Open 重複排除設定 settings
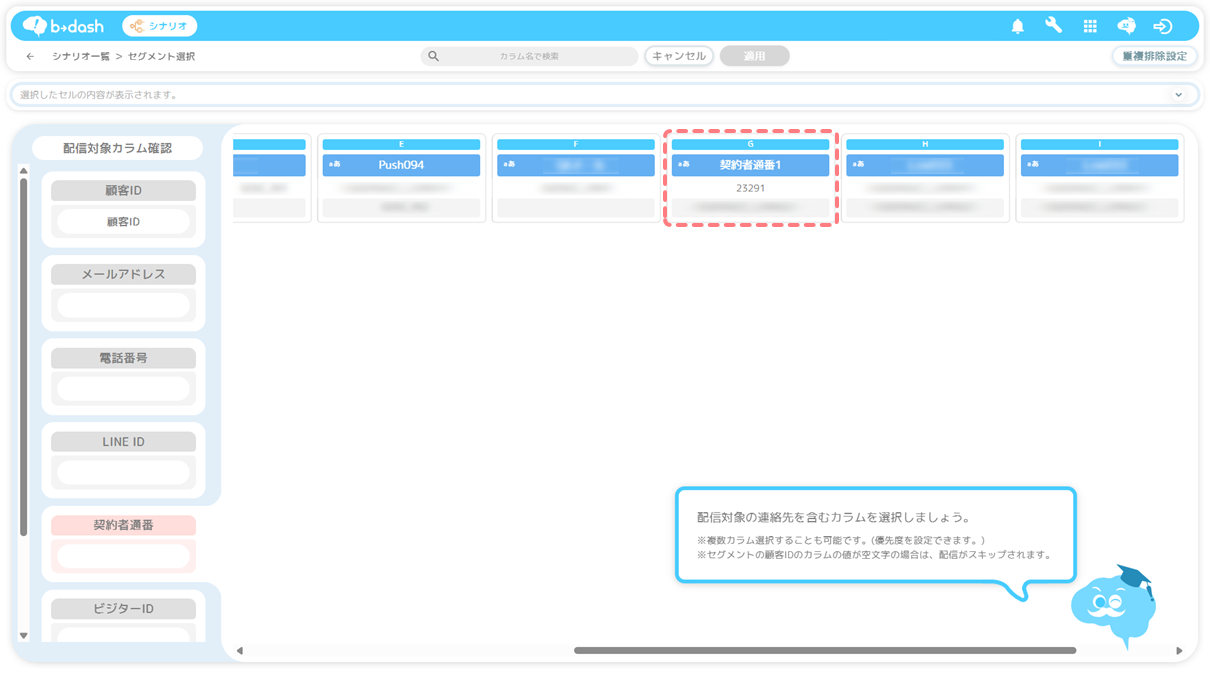Viewport: 1210px width, 680px height. [x=1154, y=57]
